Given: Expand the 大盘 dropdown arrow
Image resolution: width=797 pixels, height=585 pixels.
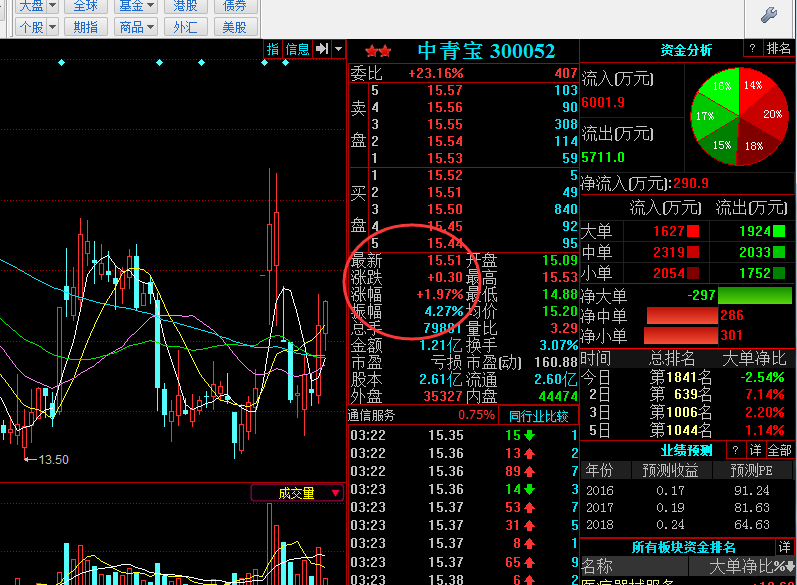Looking at the screenshot, I should click(x=52, y=5).
